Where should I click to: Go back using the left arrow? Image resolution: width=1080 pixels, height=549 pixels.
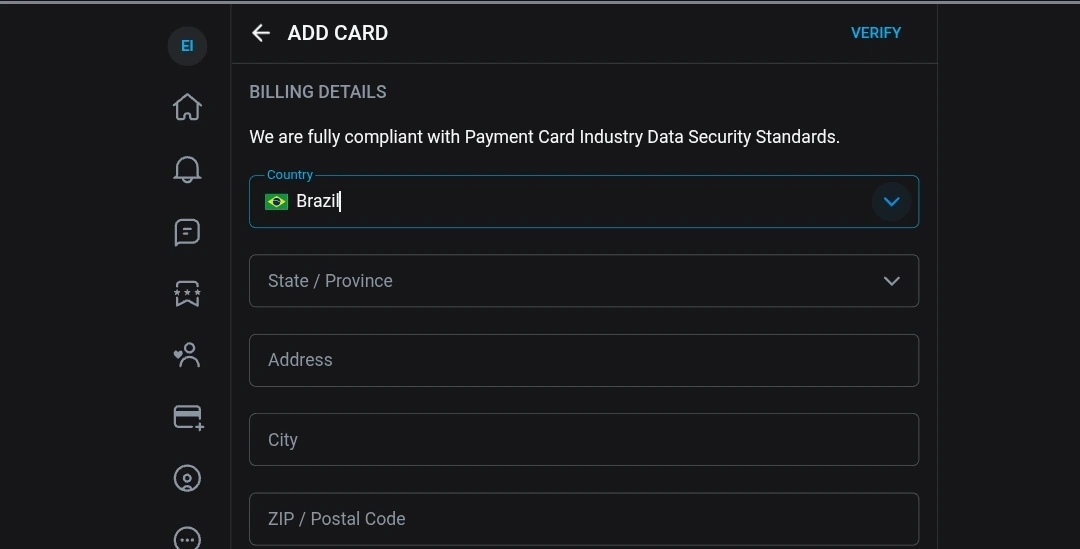[261, 33]
